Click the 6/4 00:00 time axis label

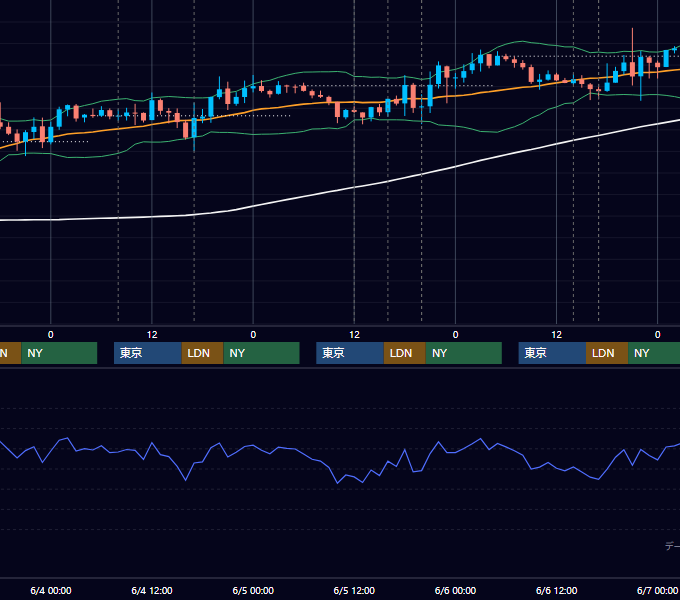51,590
